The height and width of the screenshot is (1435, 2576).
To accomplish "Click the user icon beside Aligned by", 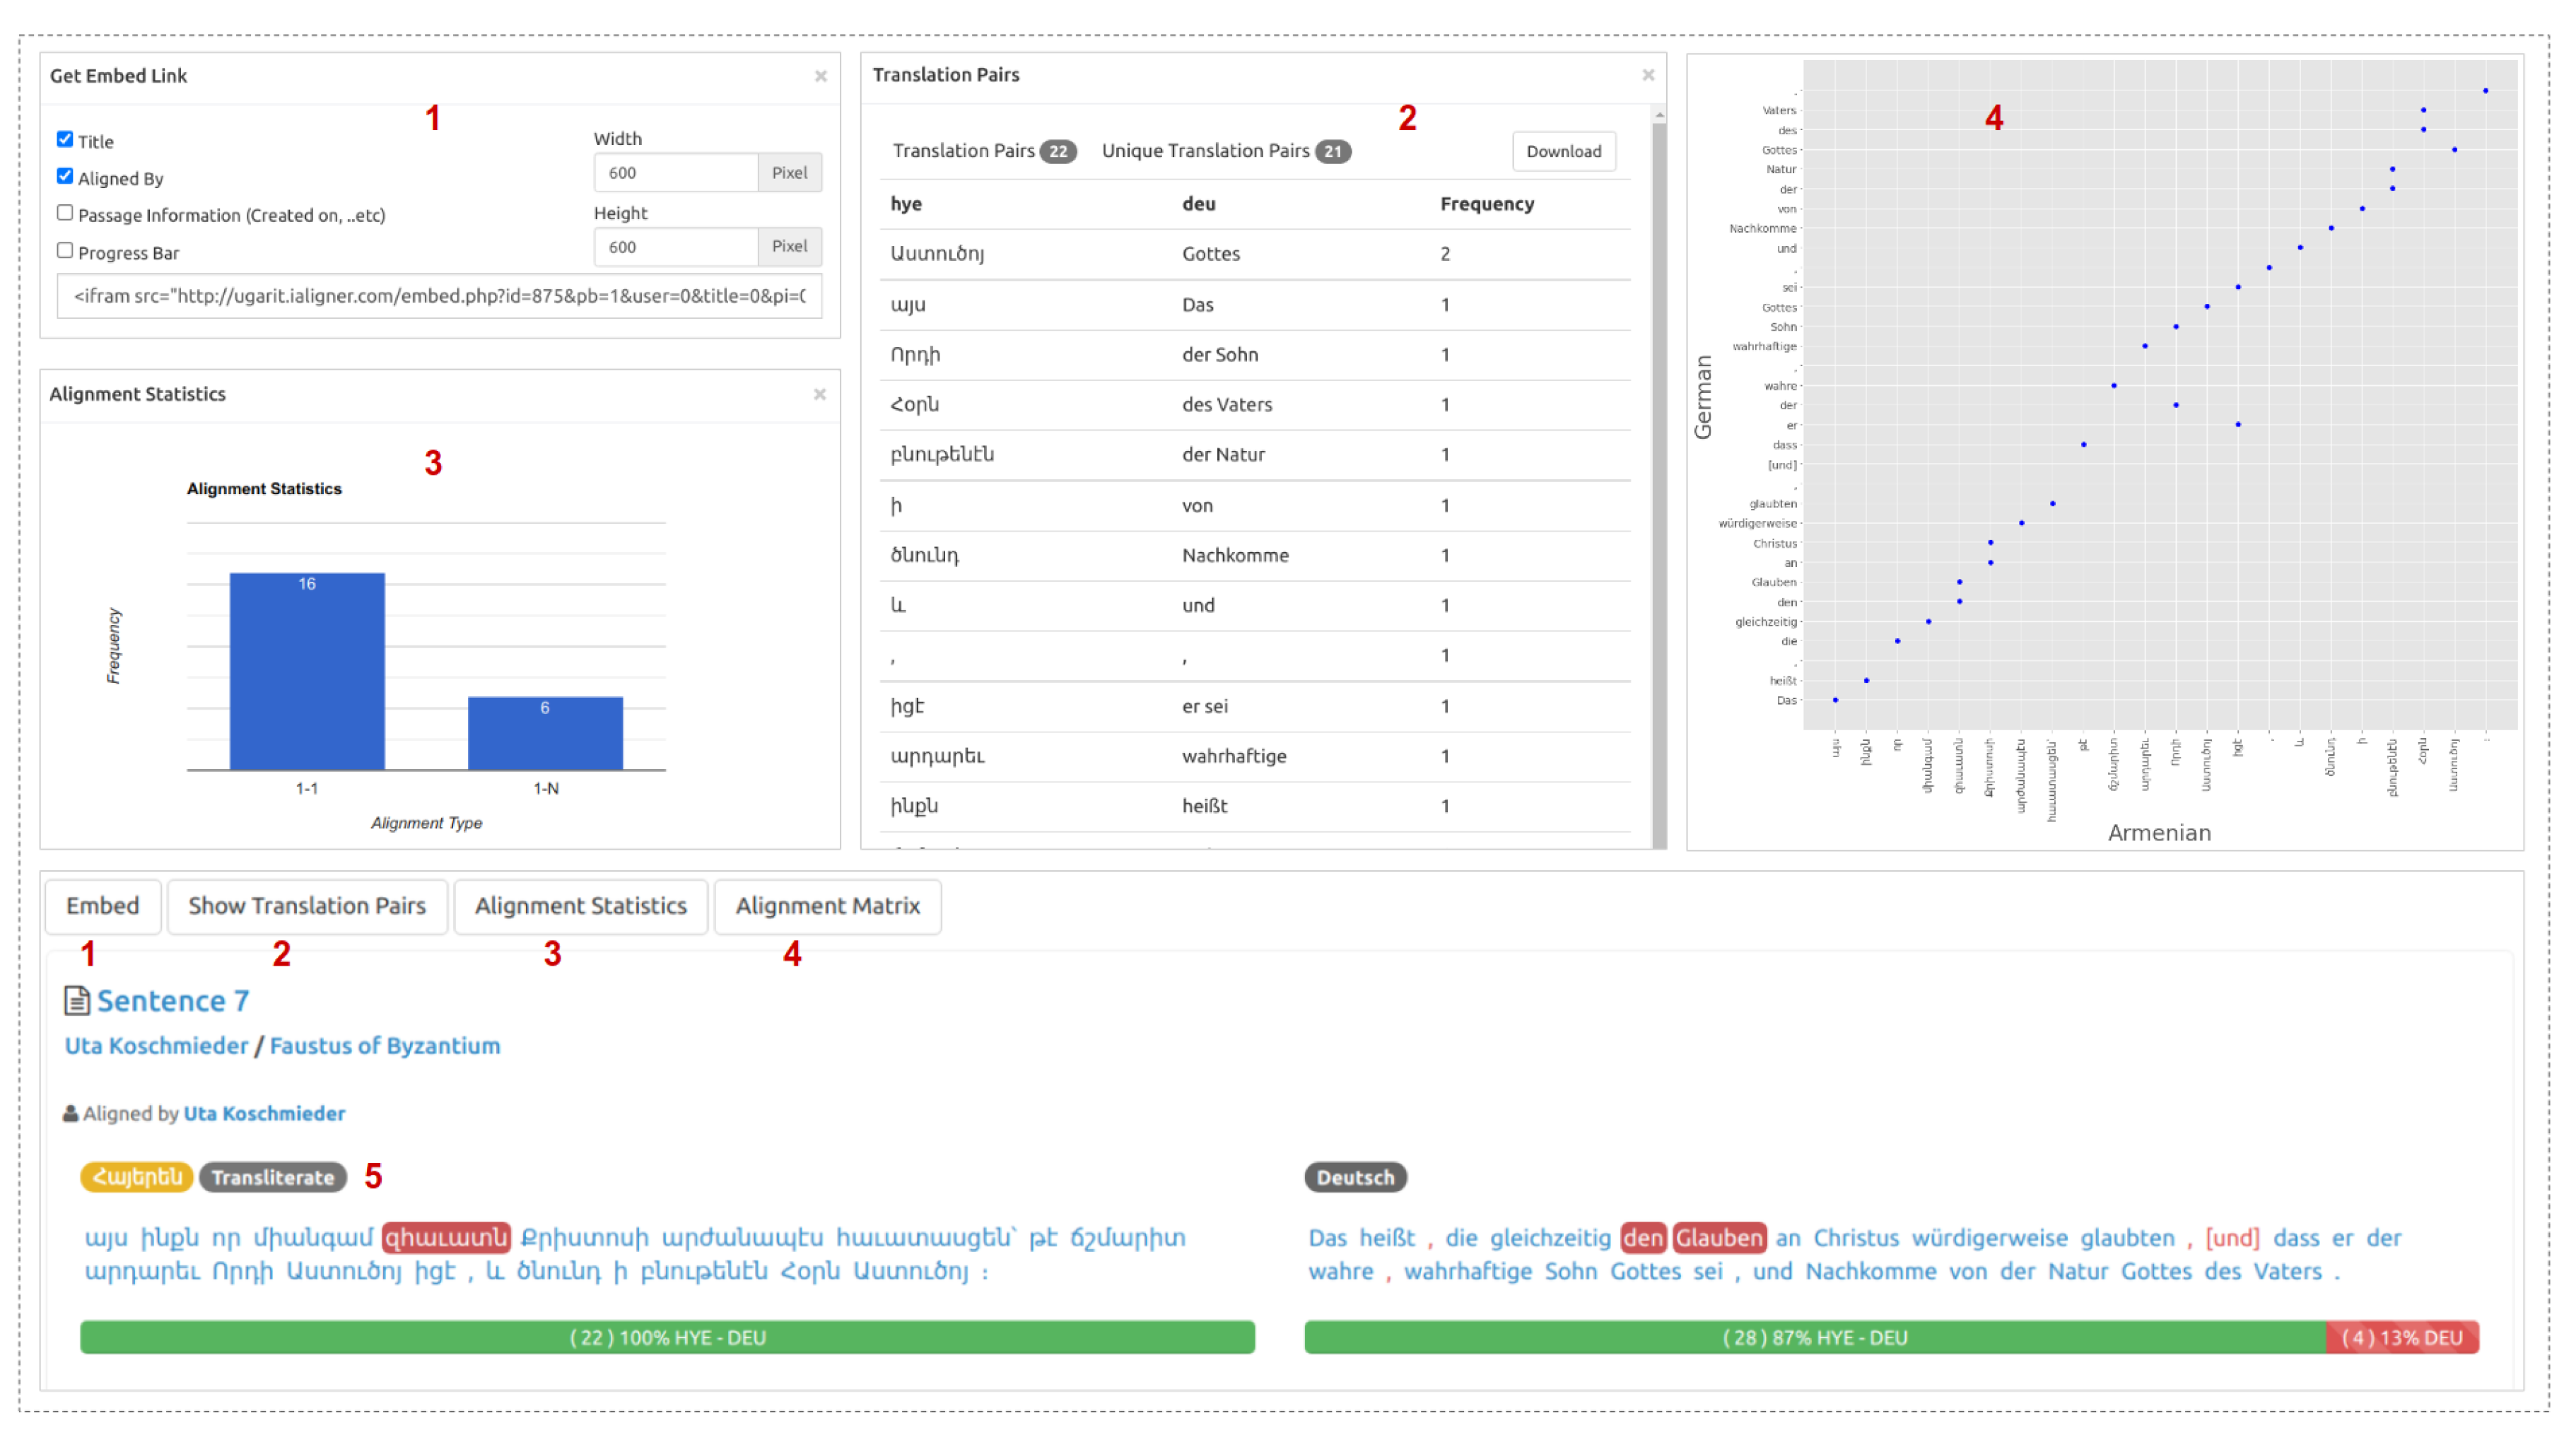I will (x=70, y=1113).
